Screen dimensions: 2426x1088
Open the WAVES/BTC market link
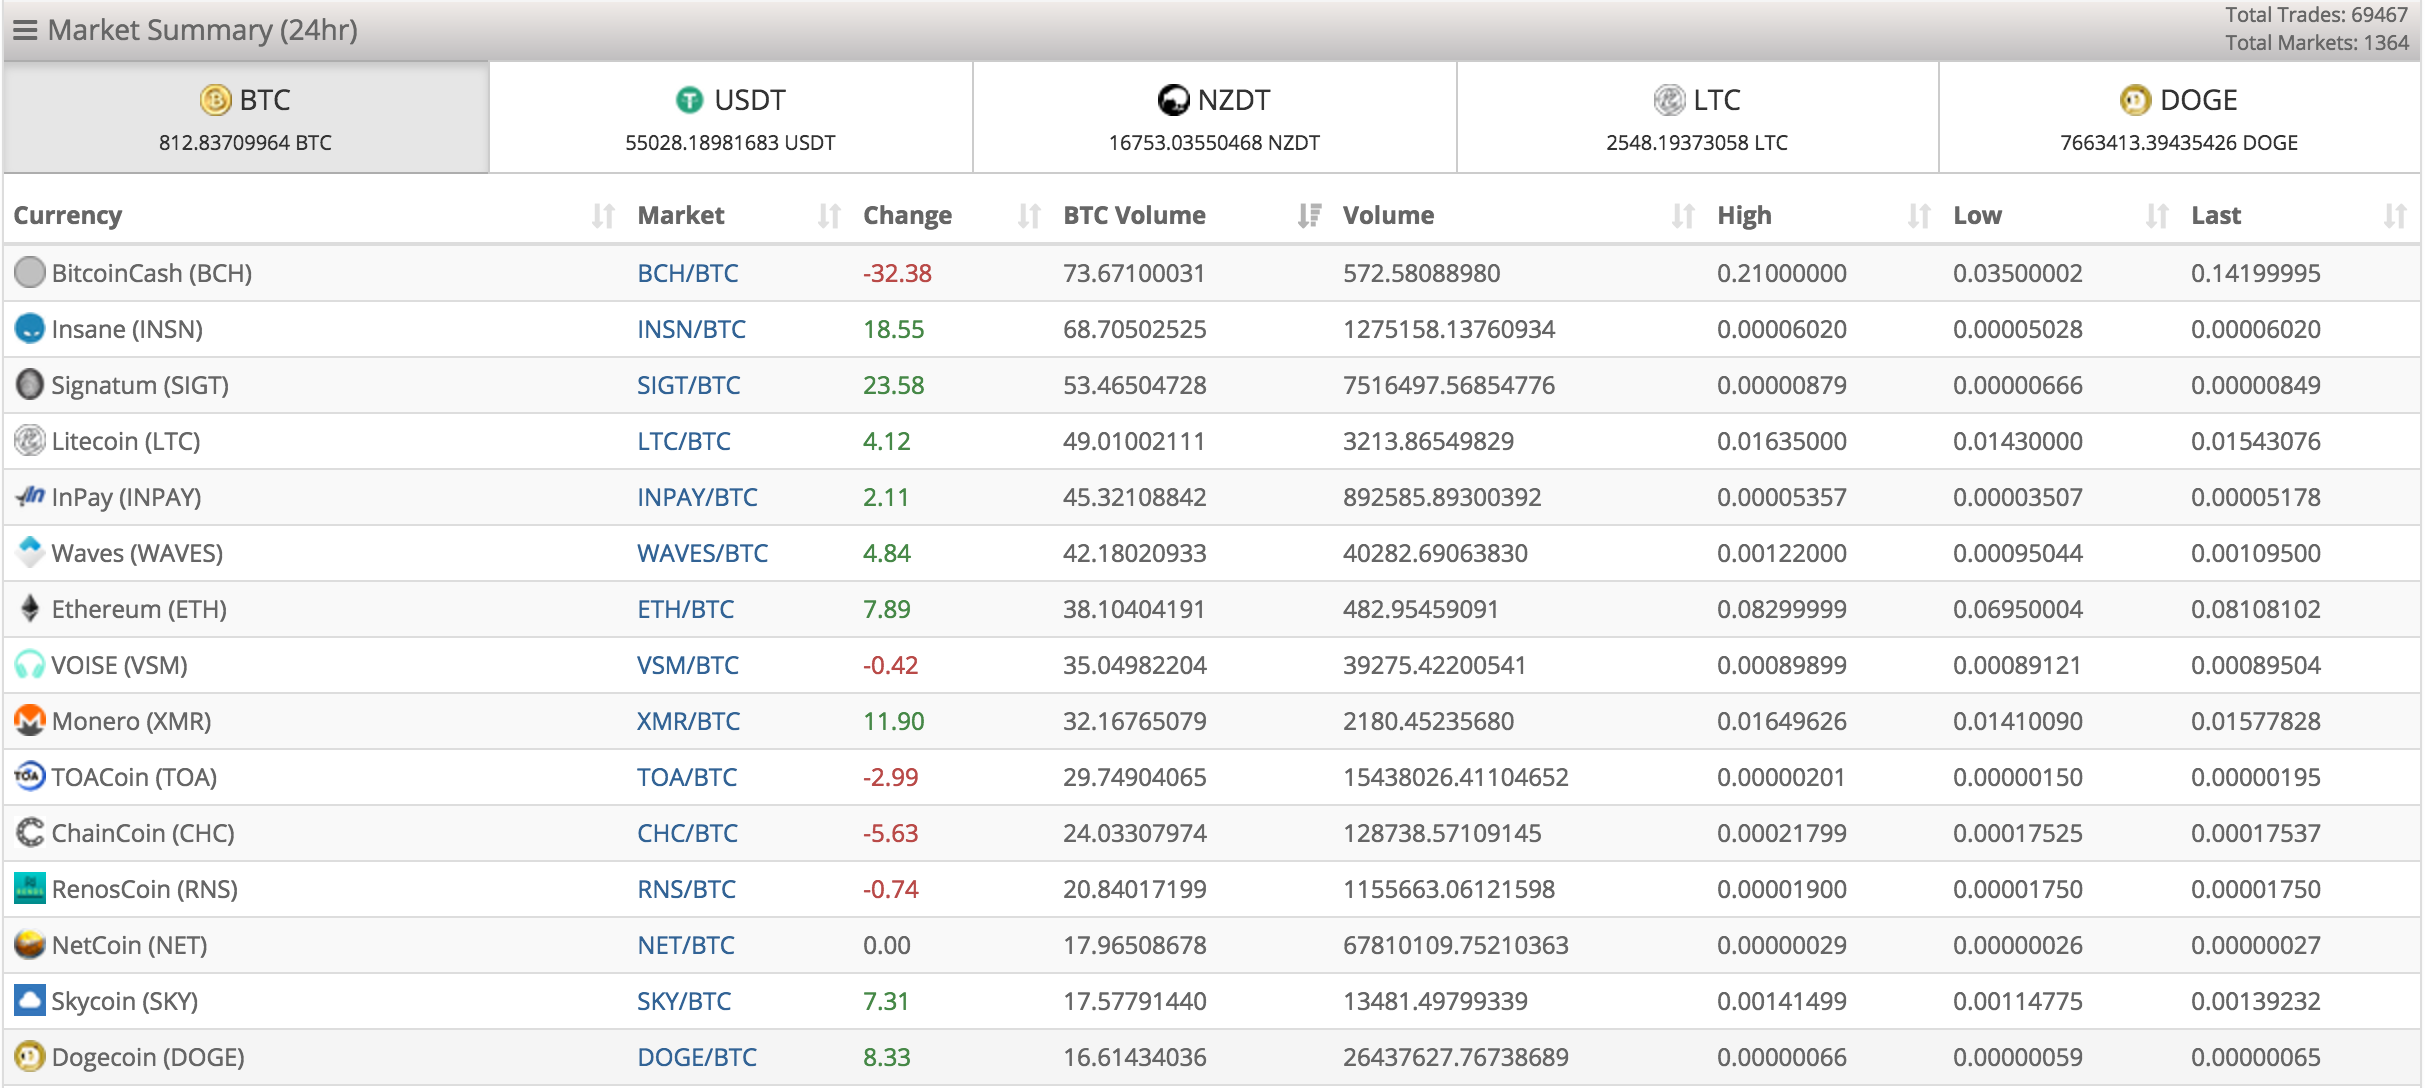[703, 553]
